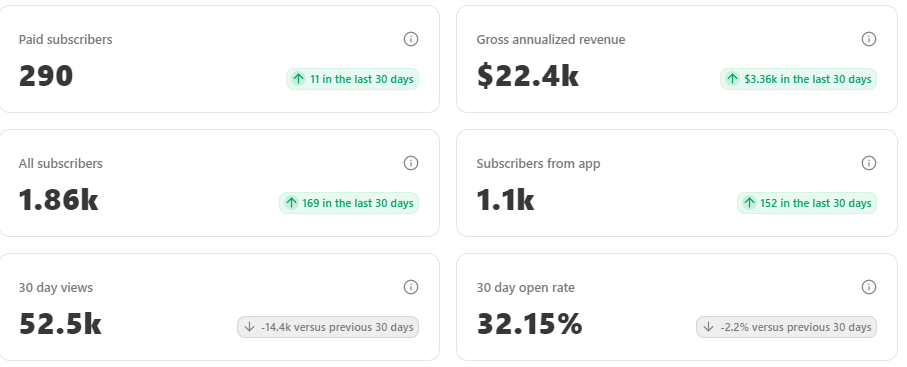
Task: Click the 'All subscribers' label
Action: (61, 163)
